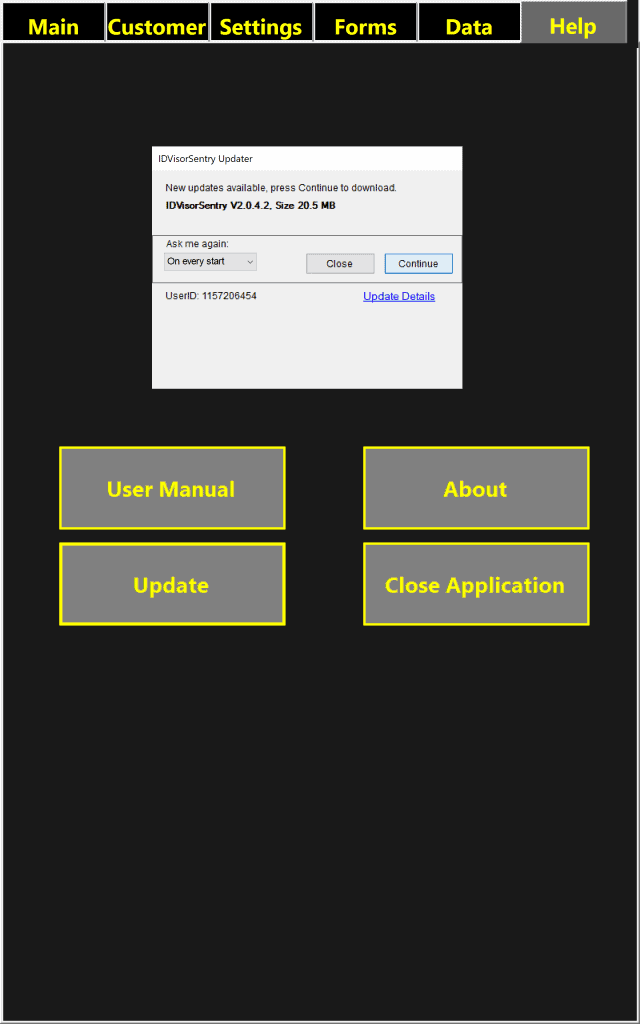Click Close in the Updater dialog
The width and height of the screenshot is (640, 1024).
(x=340, y=264)
